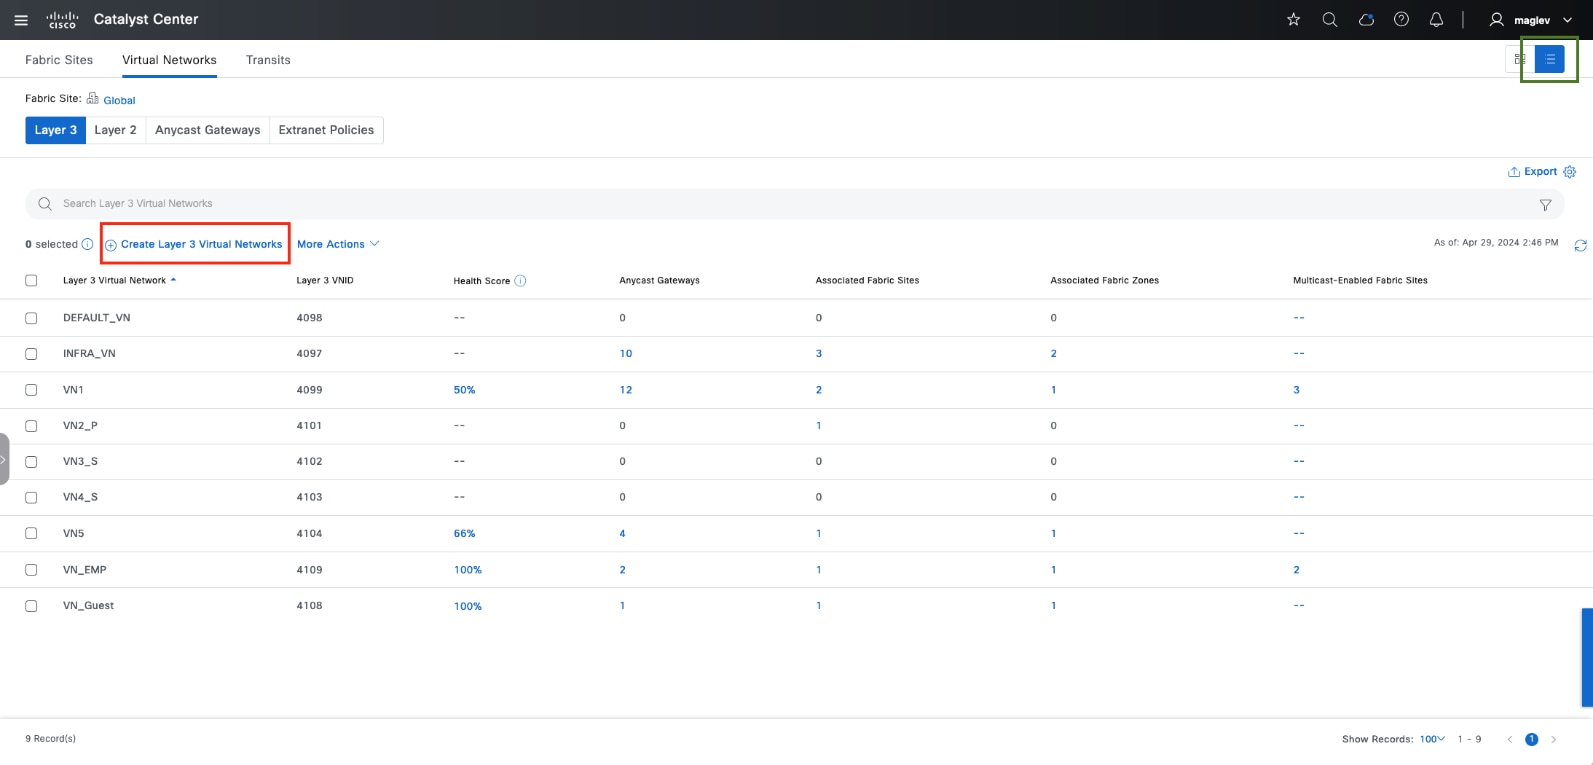
Task: Refresh the virtual networks table
Action: (1580, 245)
